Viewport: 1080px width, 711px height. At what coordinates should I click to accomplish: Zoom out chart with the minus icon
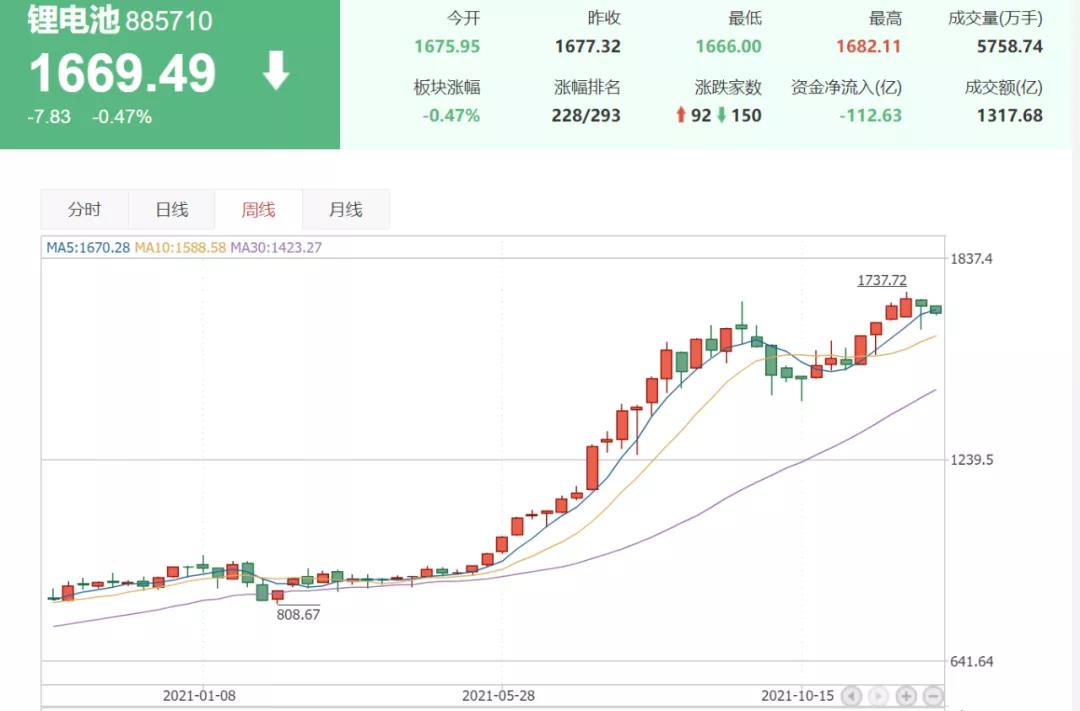(x=933, y=696)
